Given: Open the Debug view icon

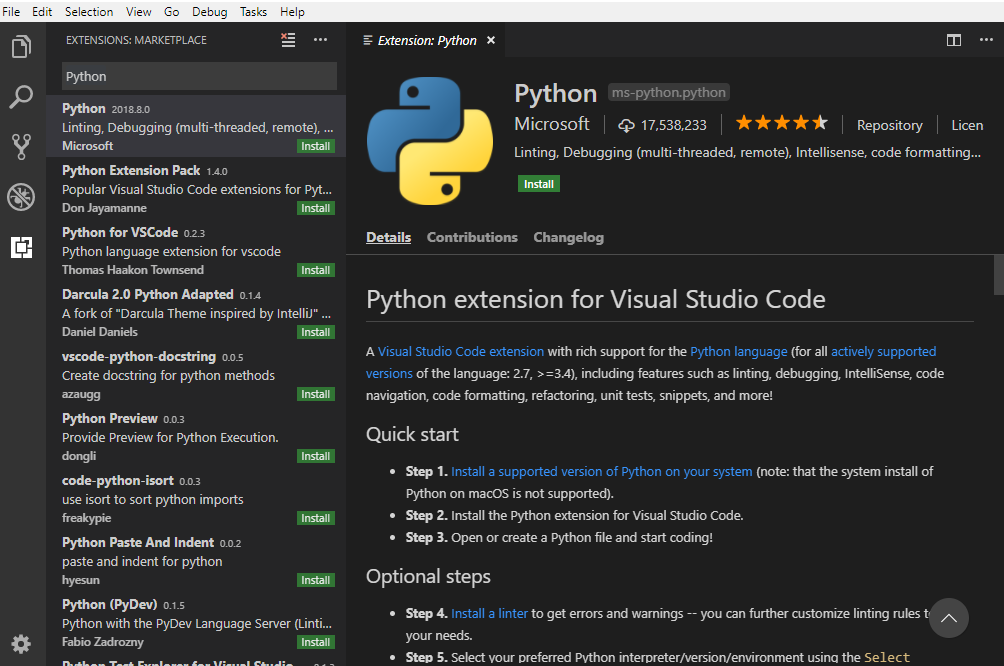Looking at the screenshot, I should pos(21,197).
